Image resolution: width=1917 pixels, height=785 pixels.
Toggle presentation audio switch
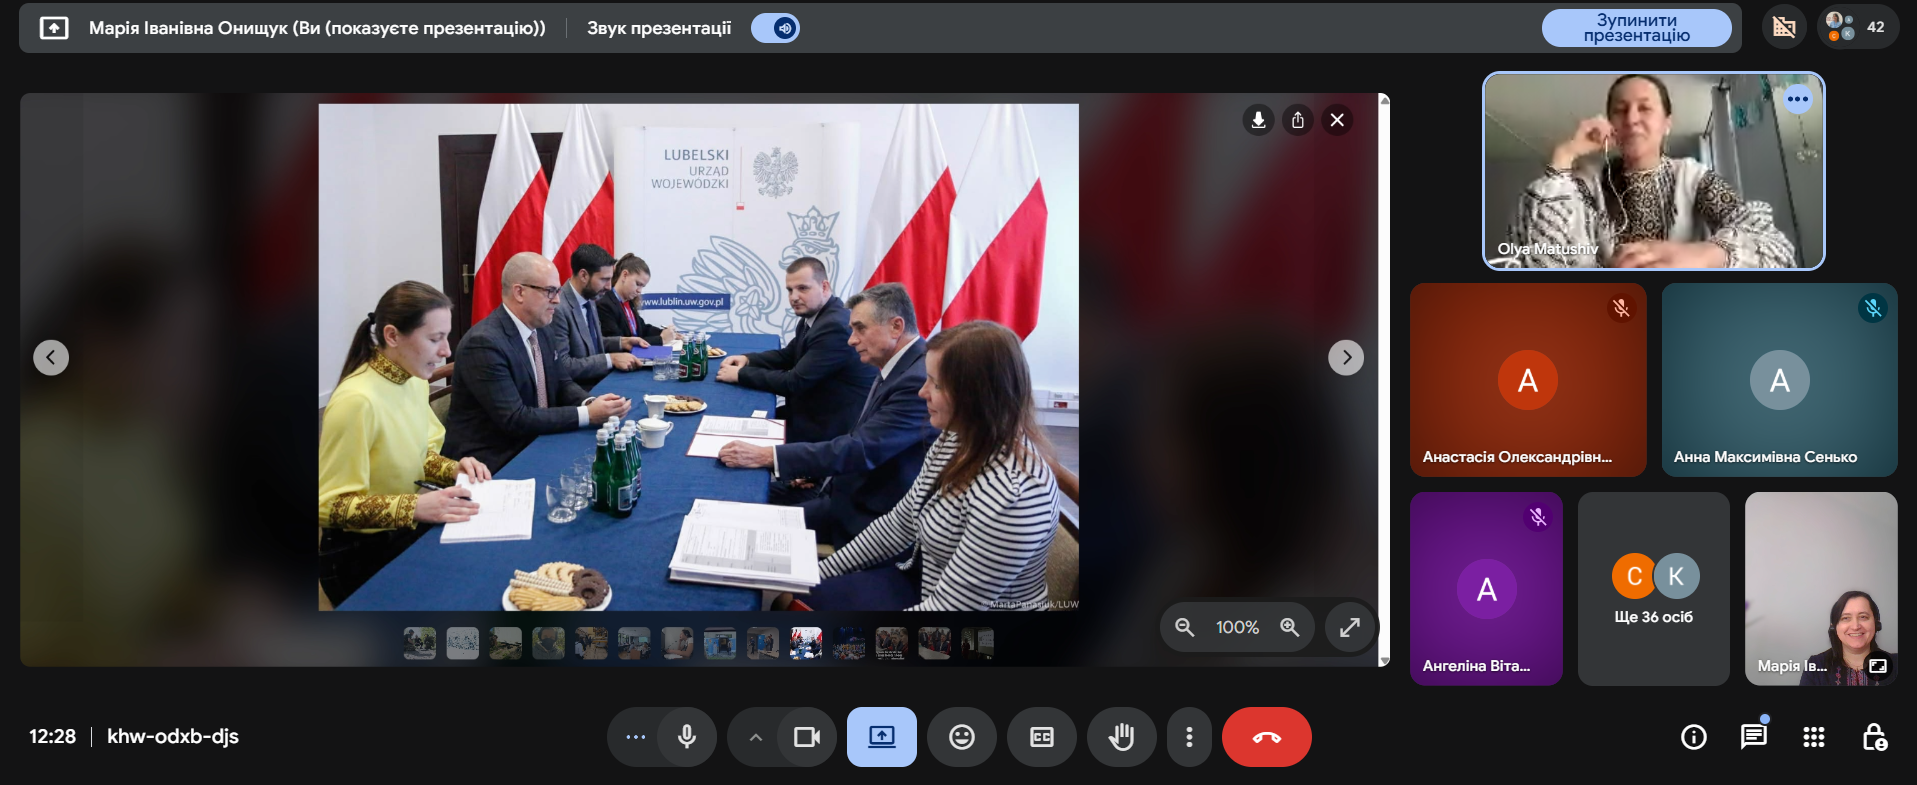776,28
